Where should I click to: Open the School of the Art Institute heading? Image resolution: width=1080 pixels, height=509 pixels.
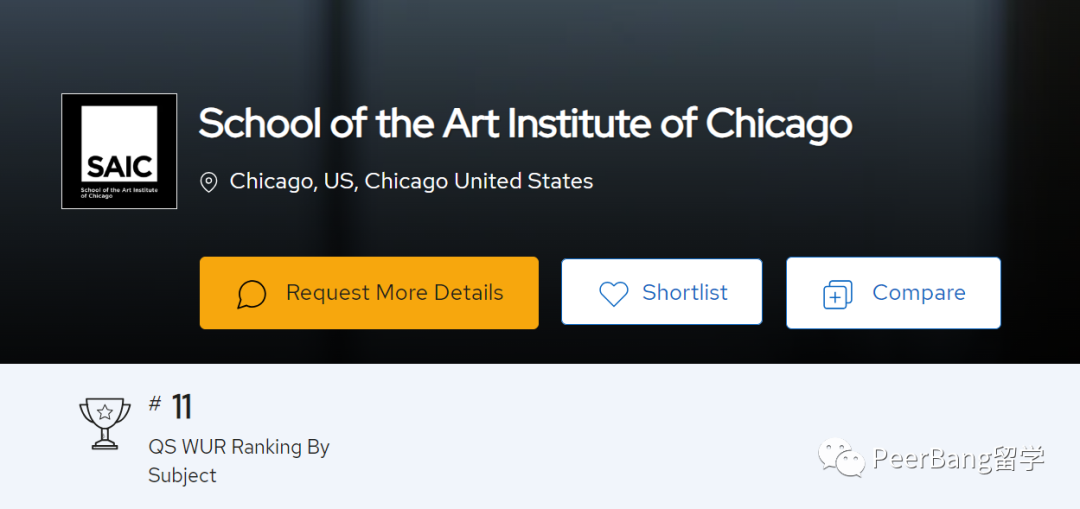pos(526,123)
